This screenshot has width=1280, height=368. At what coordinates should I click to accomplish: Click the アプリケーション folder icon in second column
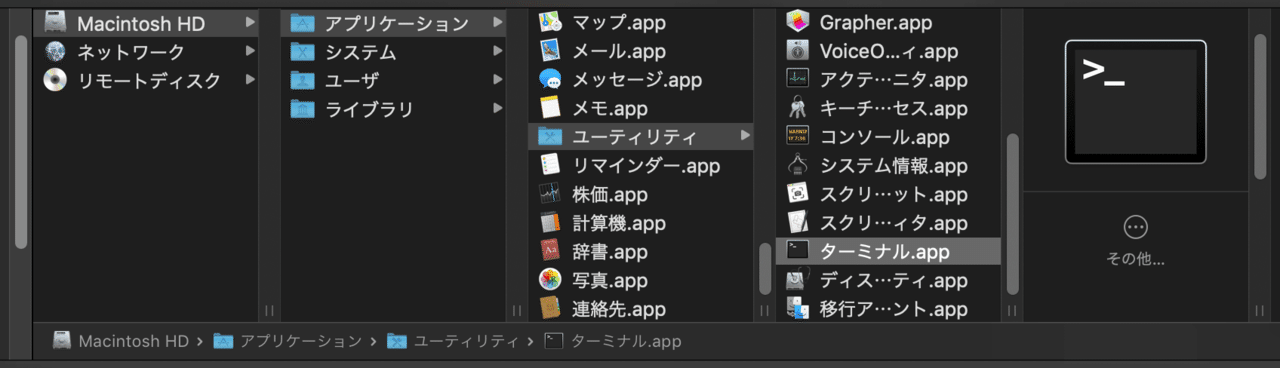[x=303, y=23]
